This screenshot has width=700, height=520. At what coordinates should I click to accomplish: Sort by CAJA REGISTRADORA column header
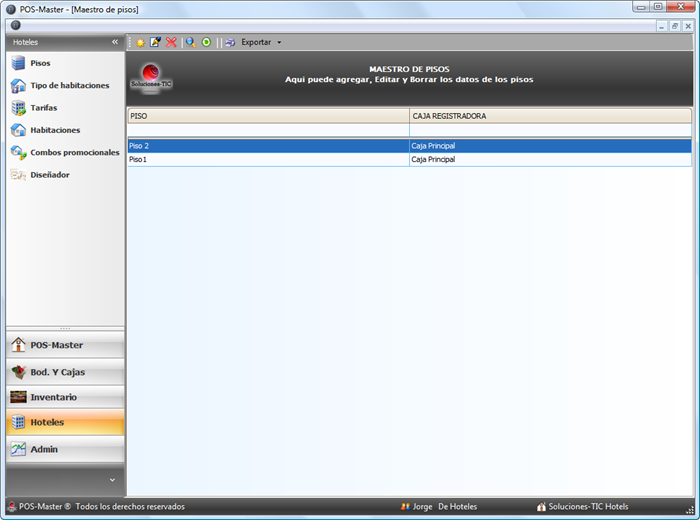click(550, 116)
